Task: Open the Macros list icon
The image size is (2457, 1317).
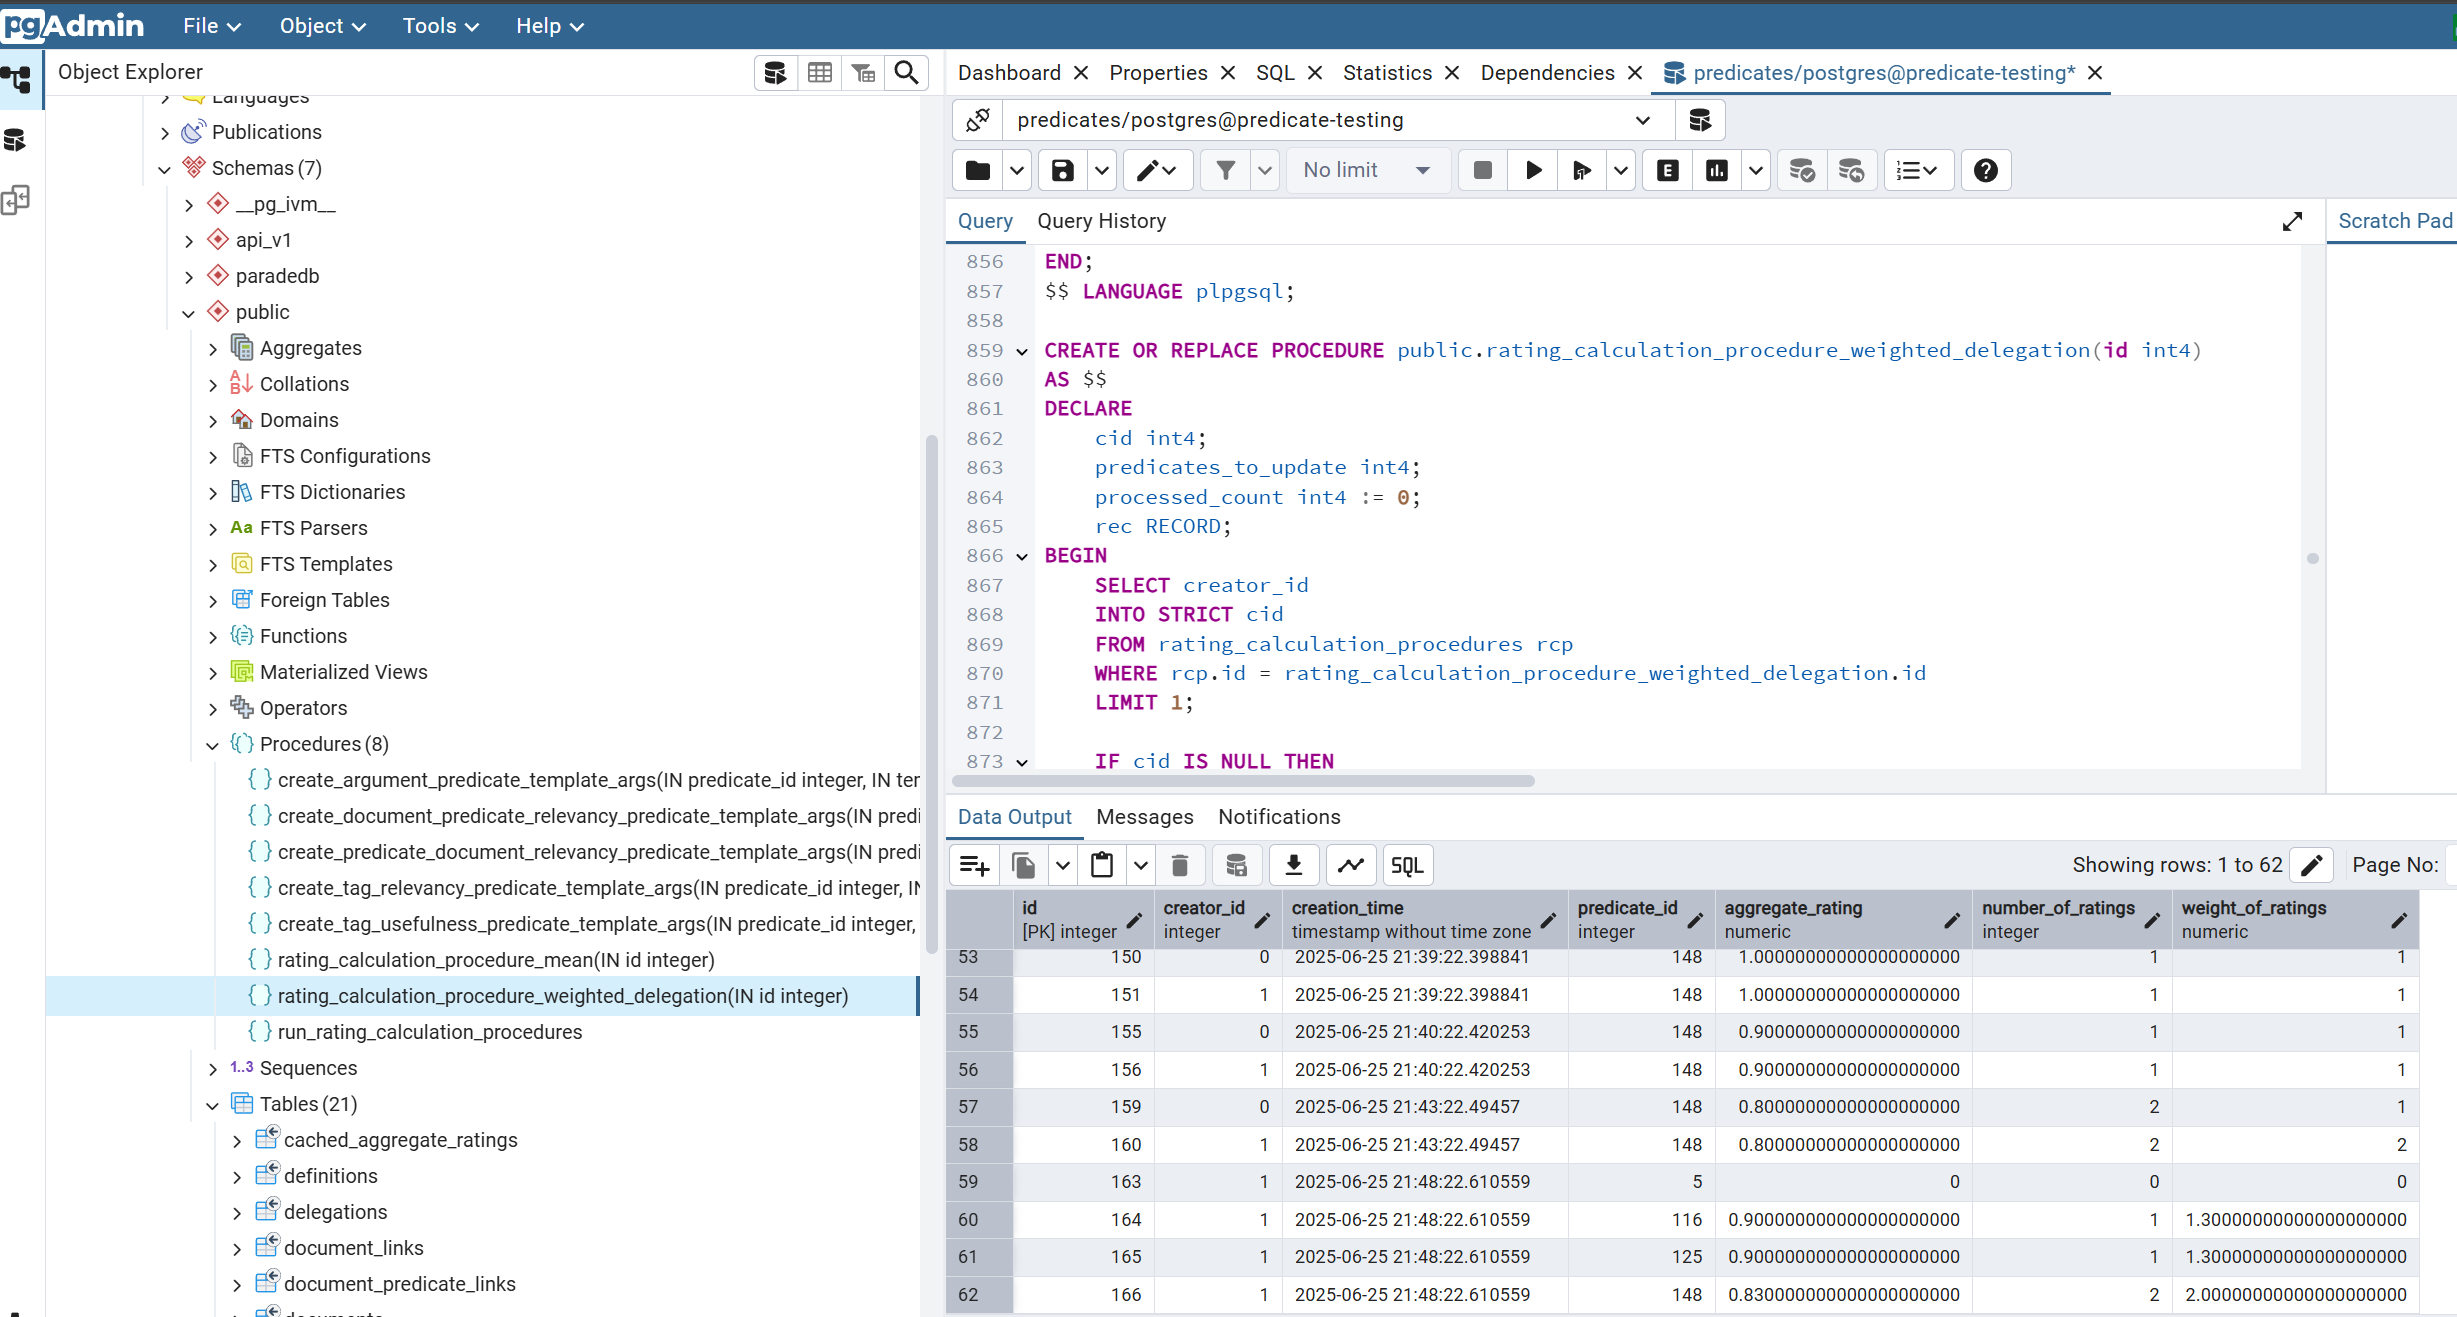Action: click(1918, 170)
